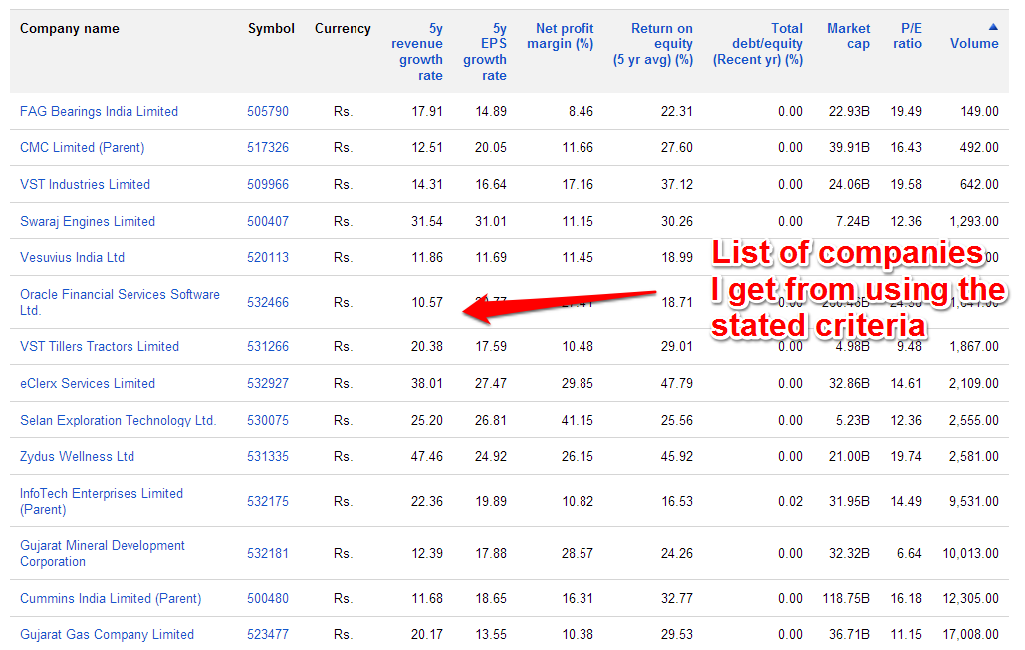Screen dimensions: 1025x650
Task: Open FAG Bearings India Limited link
Action: (x=99, y=111)
